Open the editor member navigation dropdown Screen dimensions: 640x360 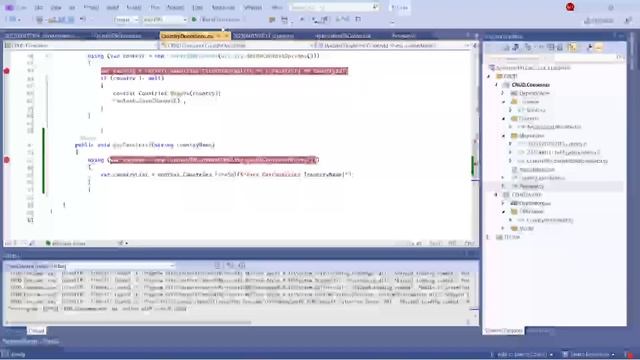coord(392,45)
